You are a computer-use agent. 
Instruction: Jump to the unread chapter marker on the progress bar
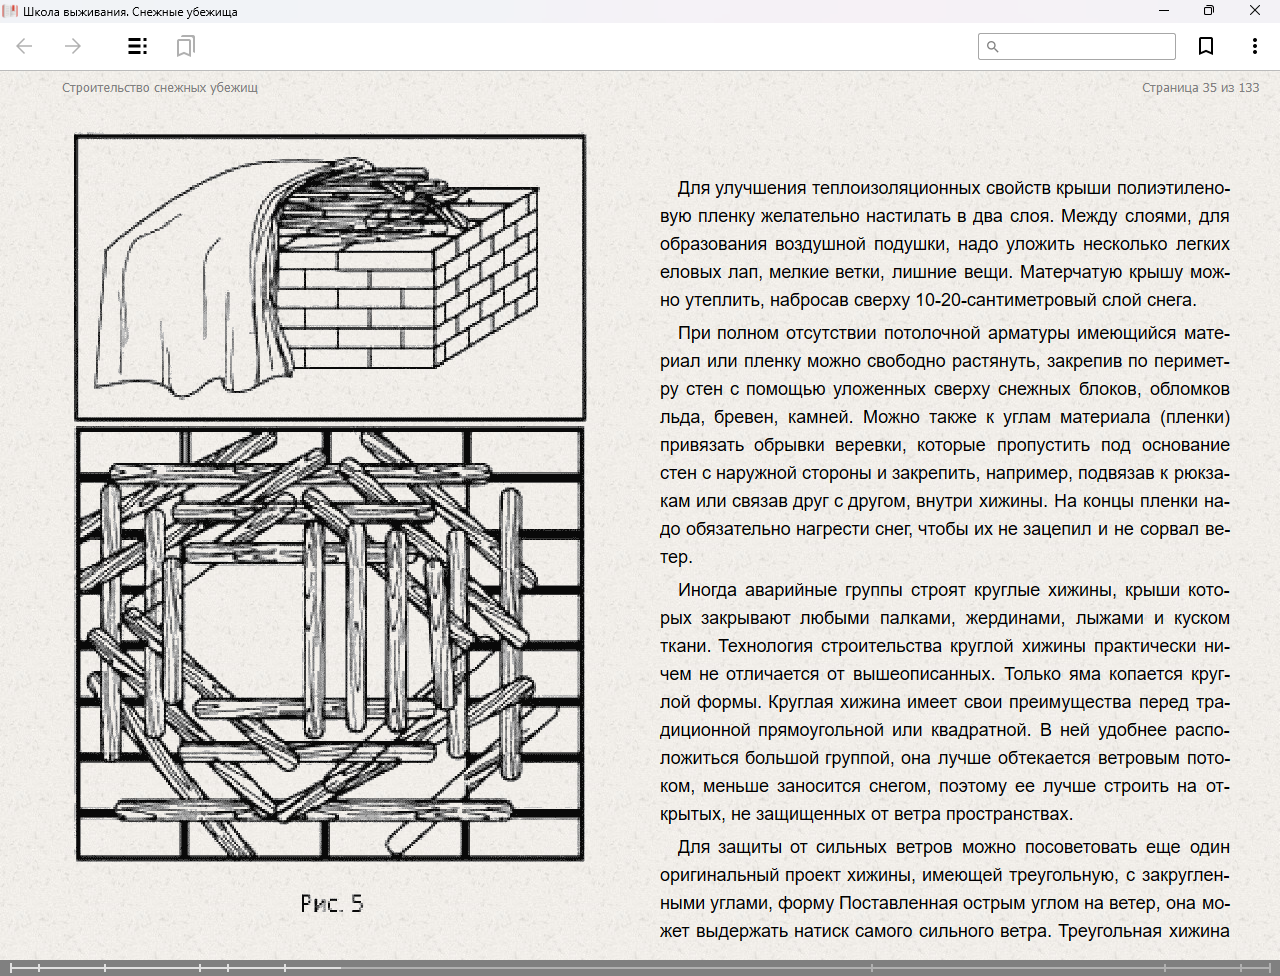(x=872, y=967)
